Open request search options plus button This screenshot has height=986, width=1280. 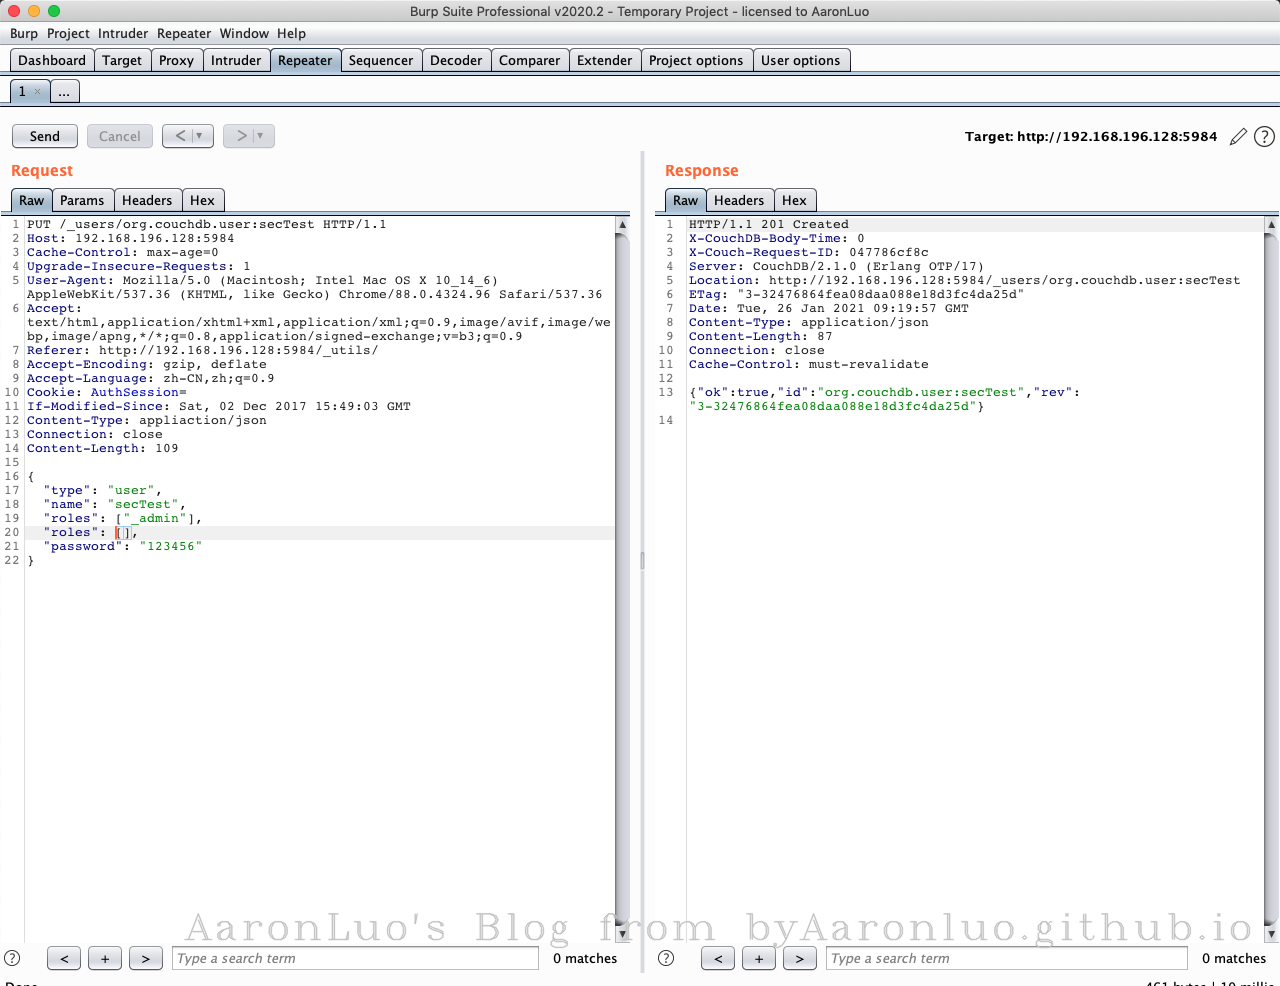[105, 958]
